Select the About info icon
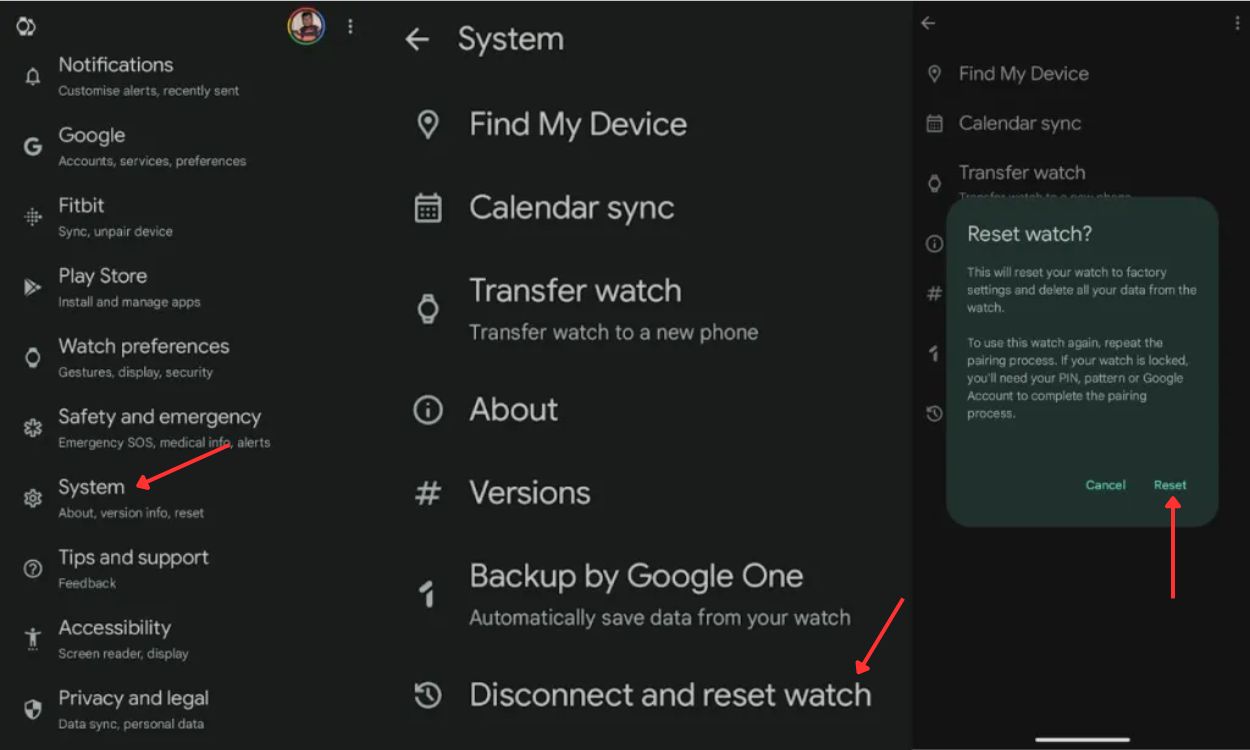This screenshot has height=750, width=1250. tap(428, 409)
